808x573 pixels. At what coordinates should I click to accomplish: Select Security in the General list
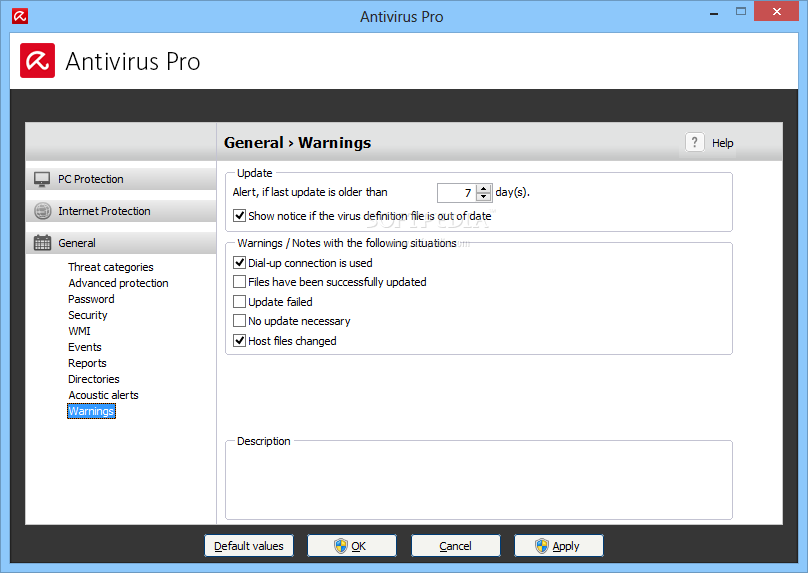click(88, 315)
